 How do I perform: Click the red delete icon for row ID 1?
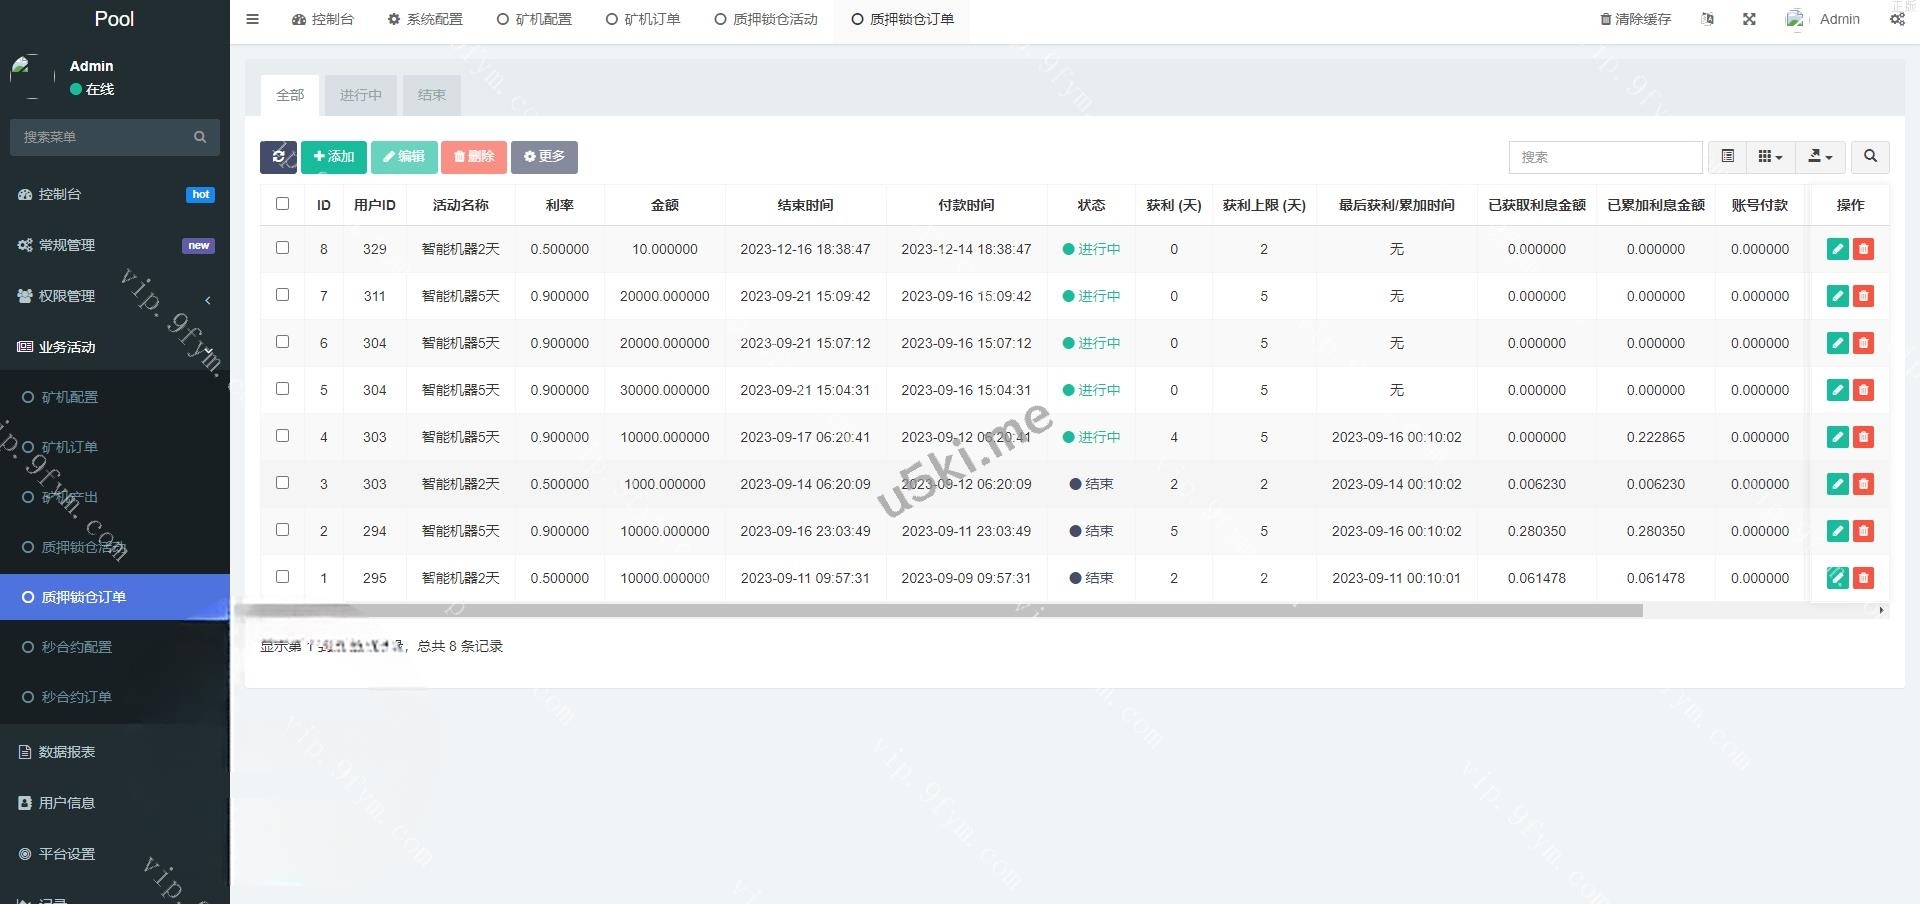[x=1863, y=578]
